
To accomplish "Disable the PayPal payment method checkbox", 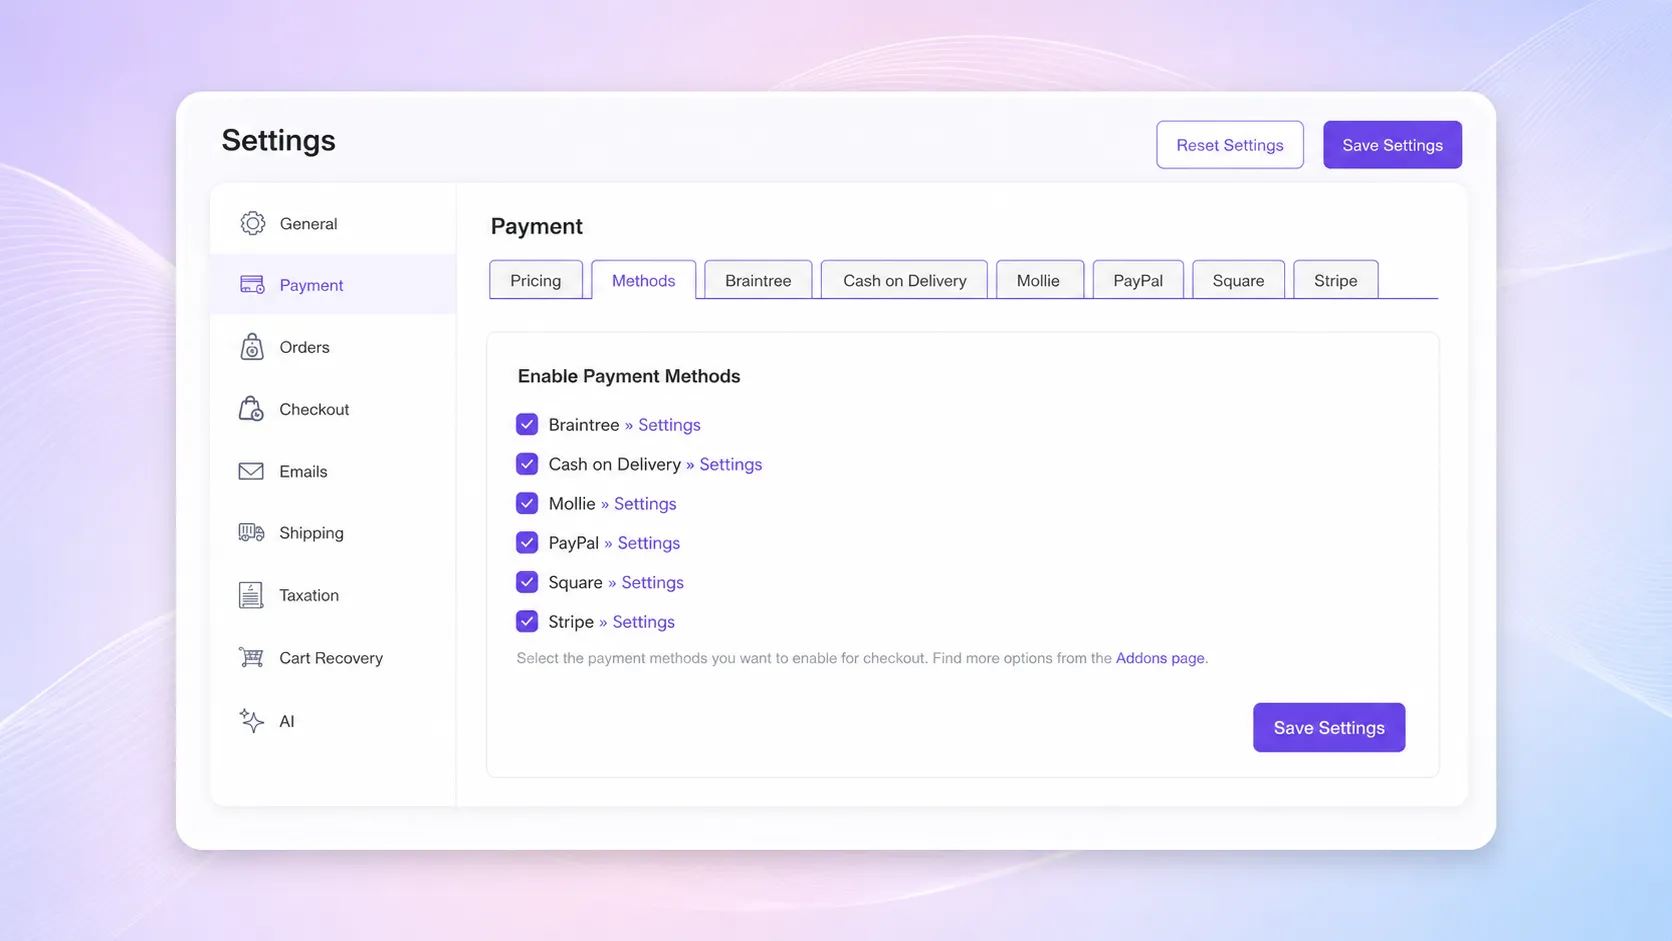I will (x=527, y=543).
